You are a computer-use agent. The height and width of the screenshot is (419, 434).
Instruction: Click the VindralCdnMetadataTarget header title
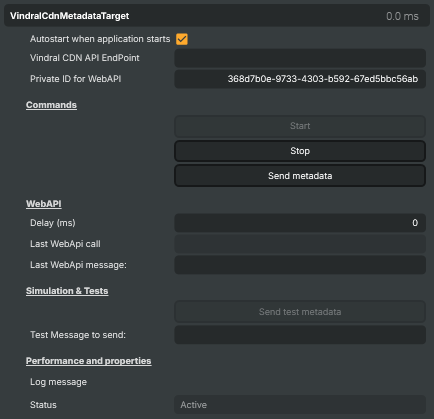(69, 16)
